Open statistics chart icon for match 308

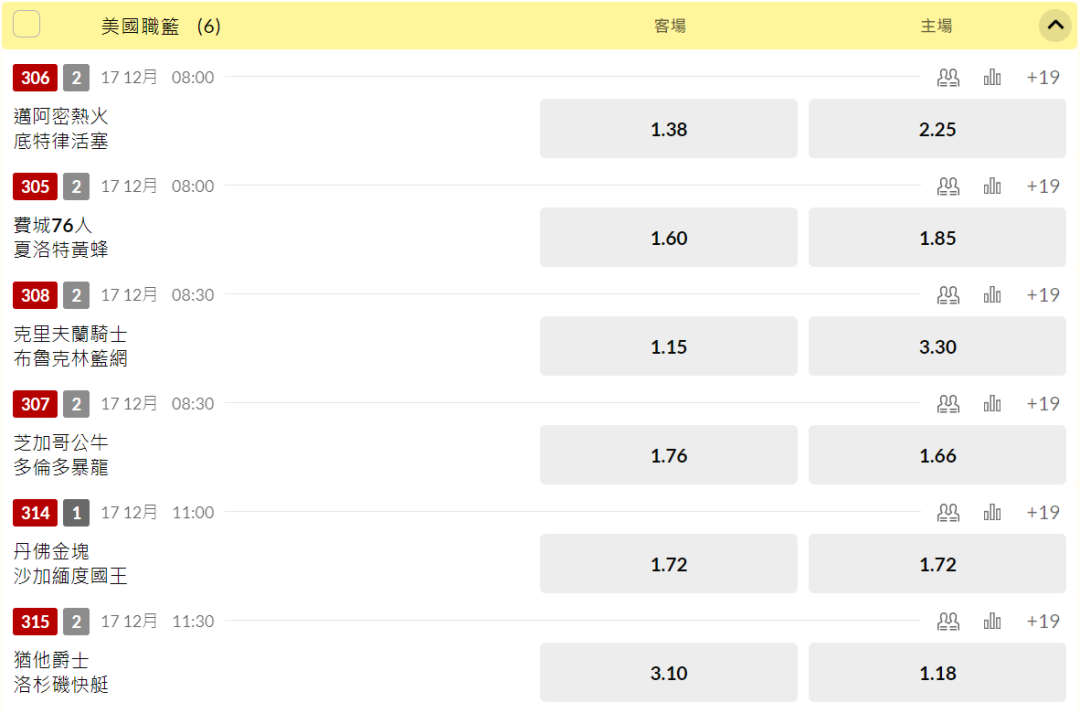[992, 295]
